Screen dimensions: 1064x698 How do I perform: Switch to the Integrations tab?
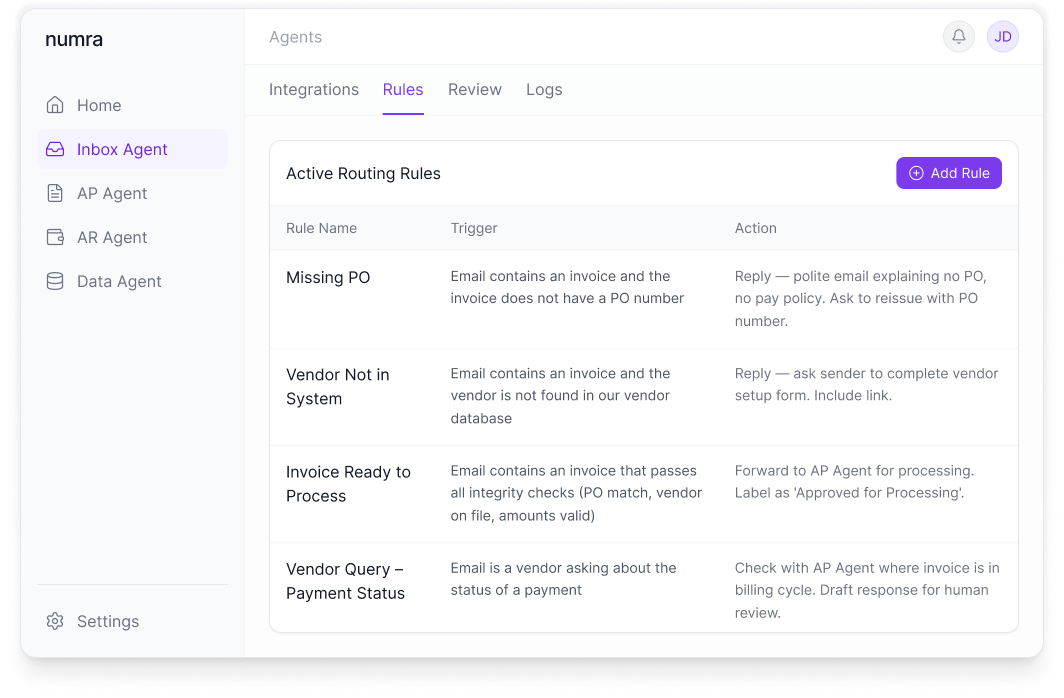click(x=313, y=89)
